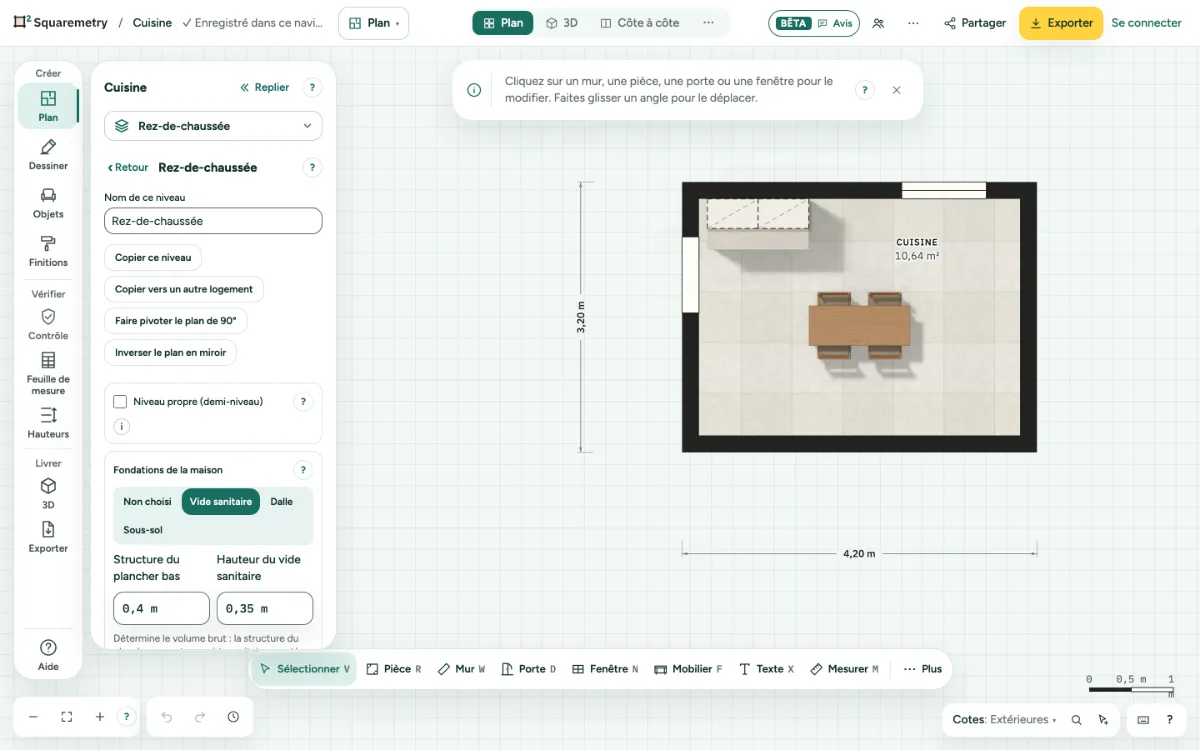Select the Non choisi foundation option
The image size is (1200, 750).
tap(147, 502)
